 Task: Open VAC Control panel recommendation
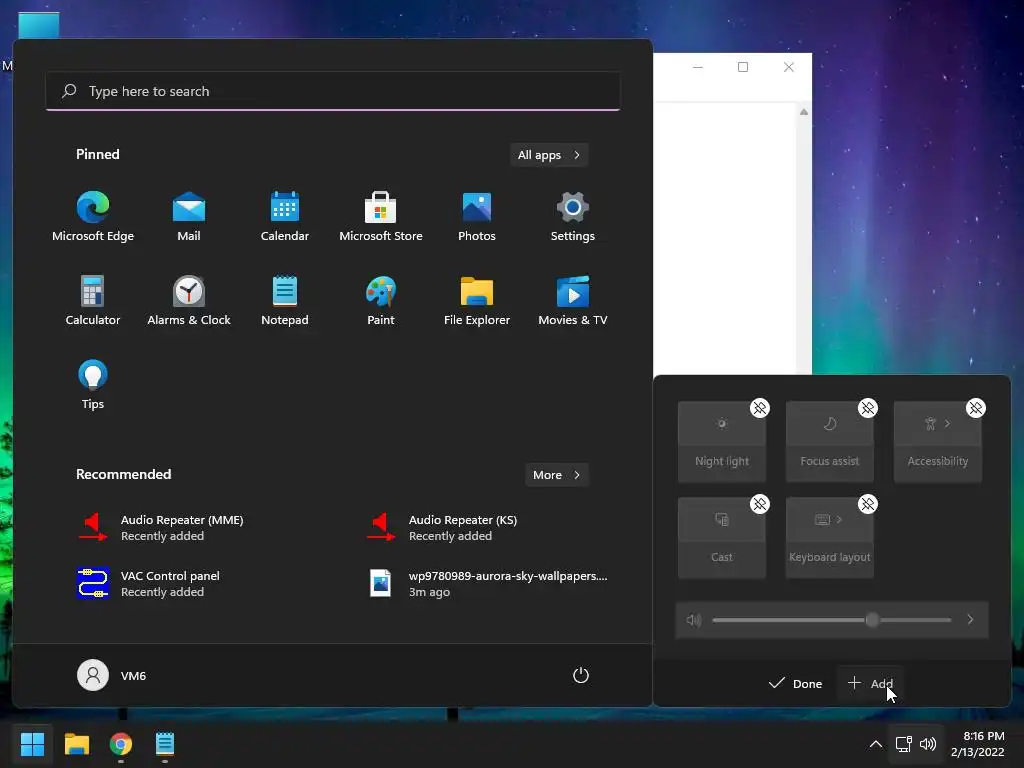148,584
